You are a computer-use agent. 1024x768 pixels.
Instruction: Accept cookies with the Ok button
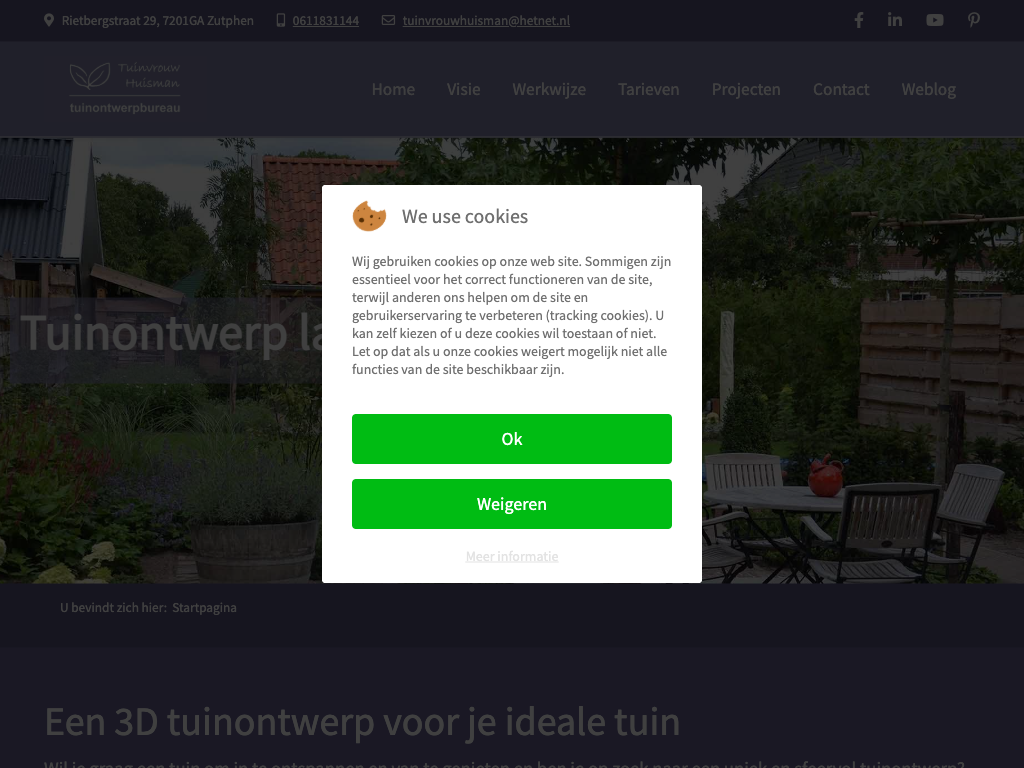click(x=512, y=439)
